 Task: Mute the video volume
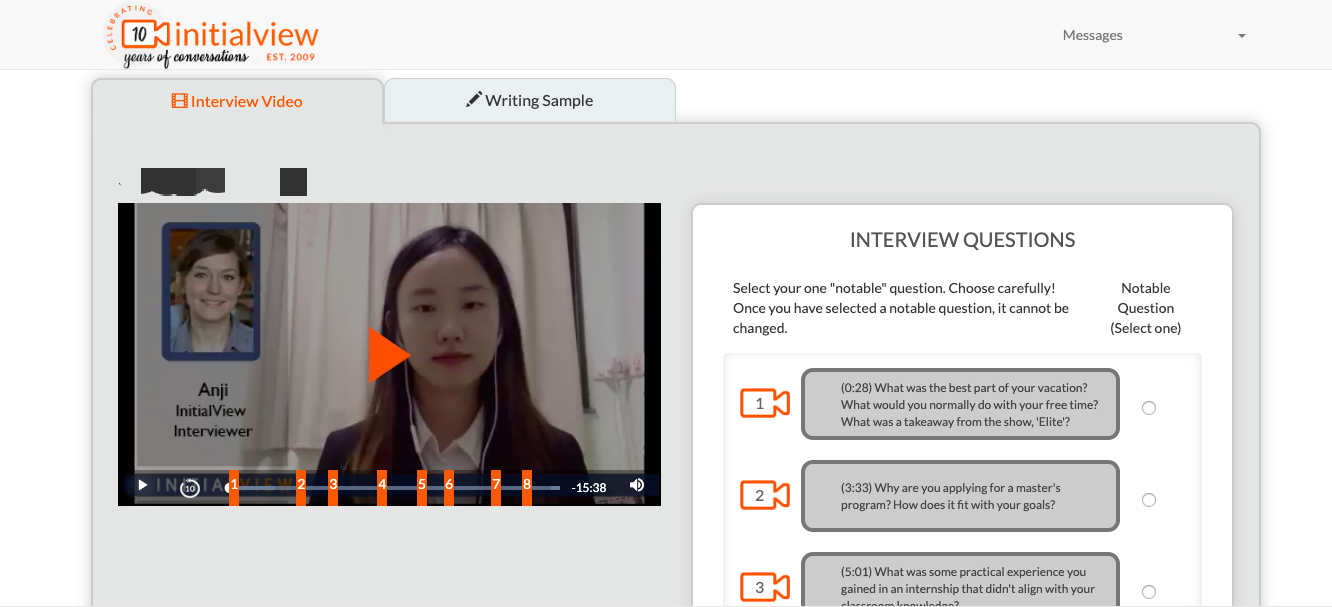coord(636,486)
